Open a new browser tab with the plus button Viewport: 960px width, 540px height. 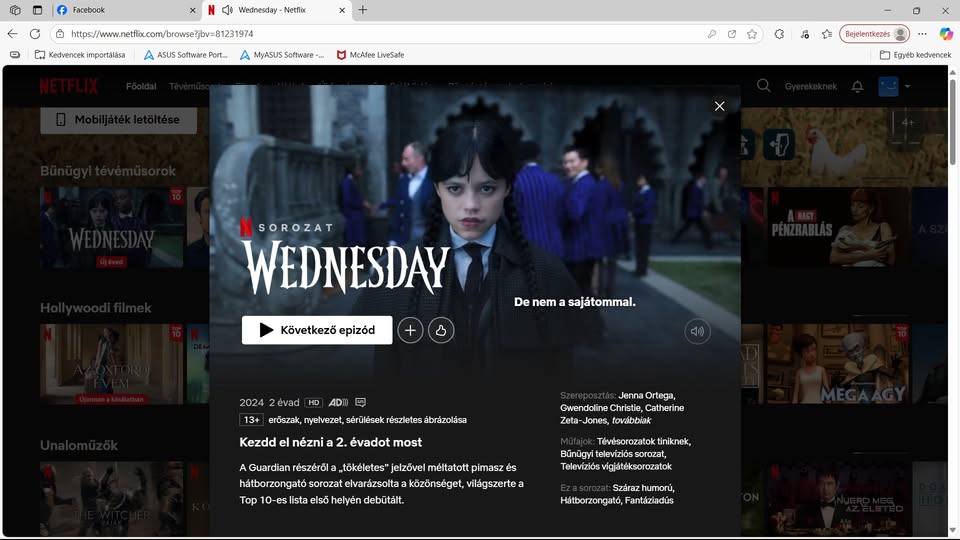click(362, 10)
